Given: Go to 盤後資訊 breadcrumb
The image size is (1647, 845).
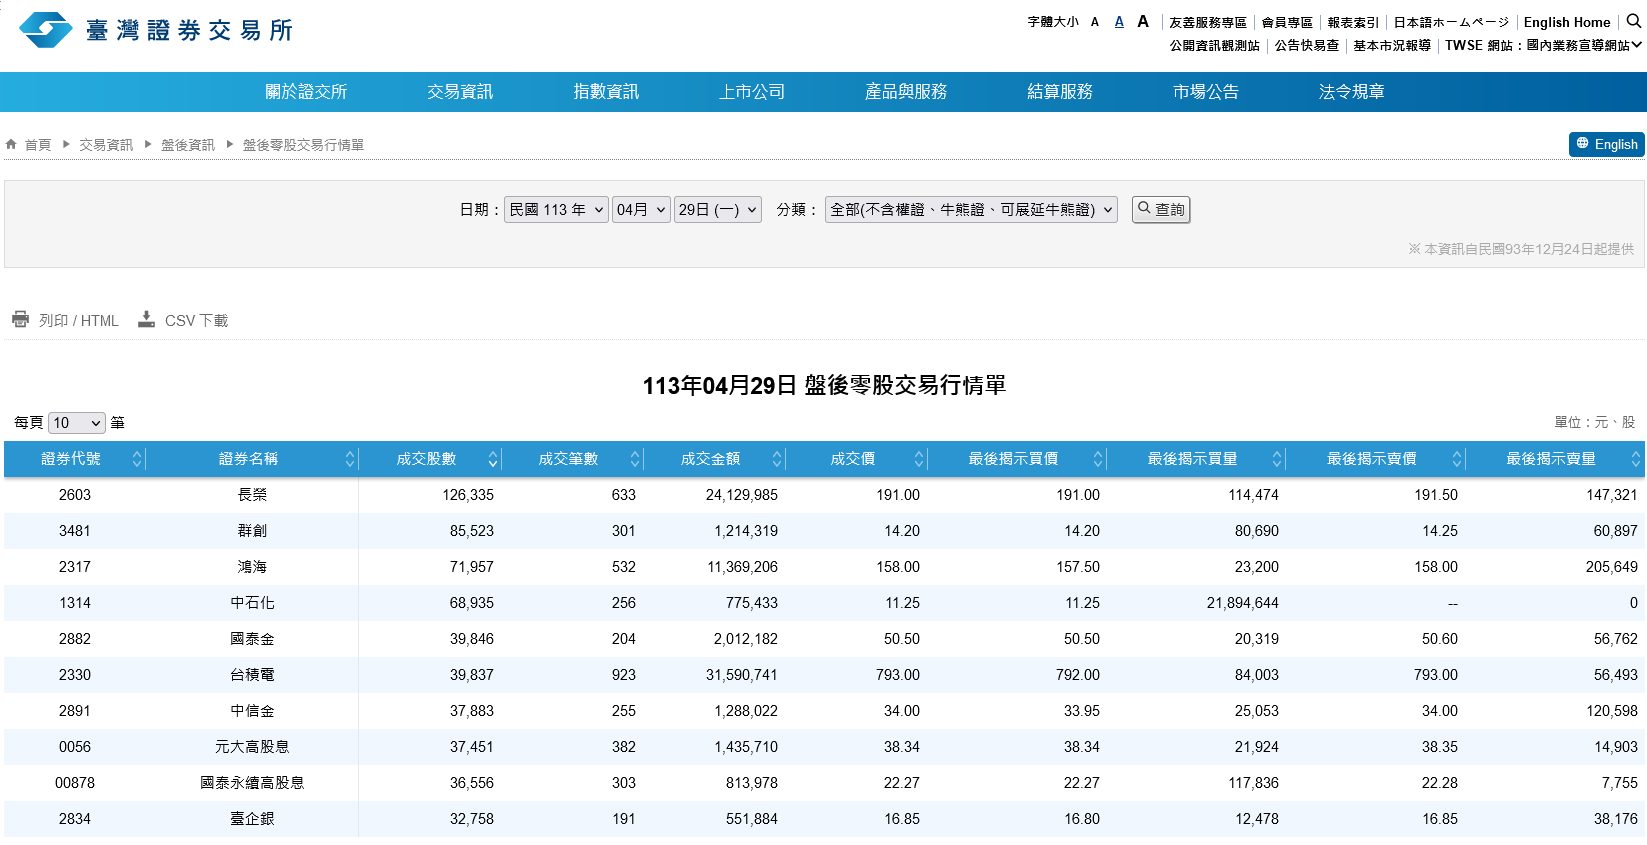Looking at the screenshot, I should (x=188, y=145).
